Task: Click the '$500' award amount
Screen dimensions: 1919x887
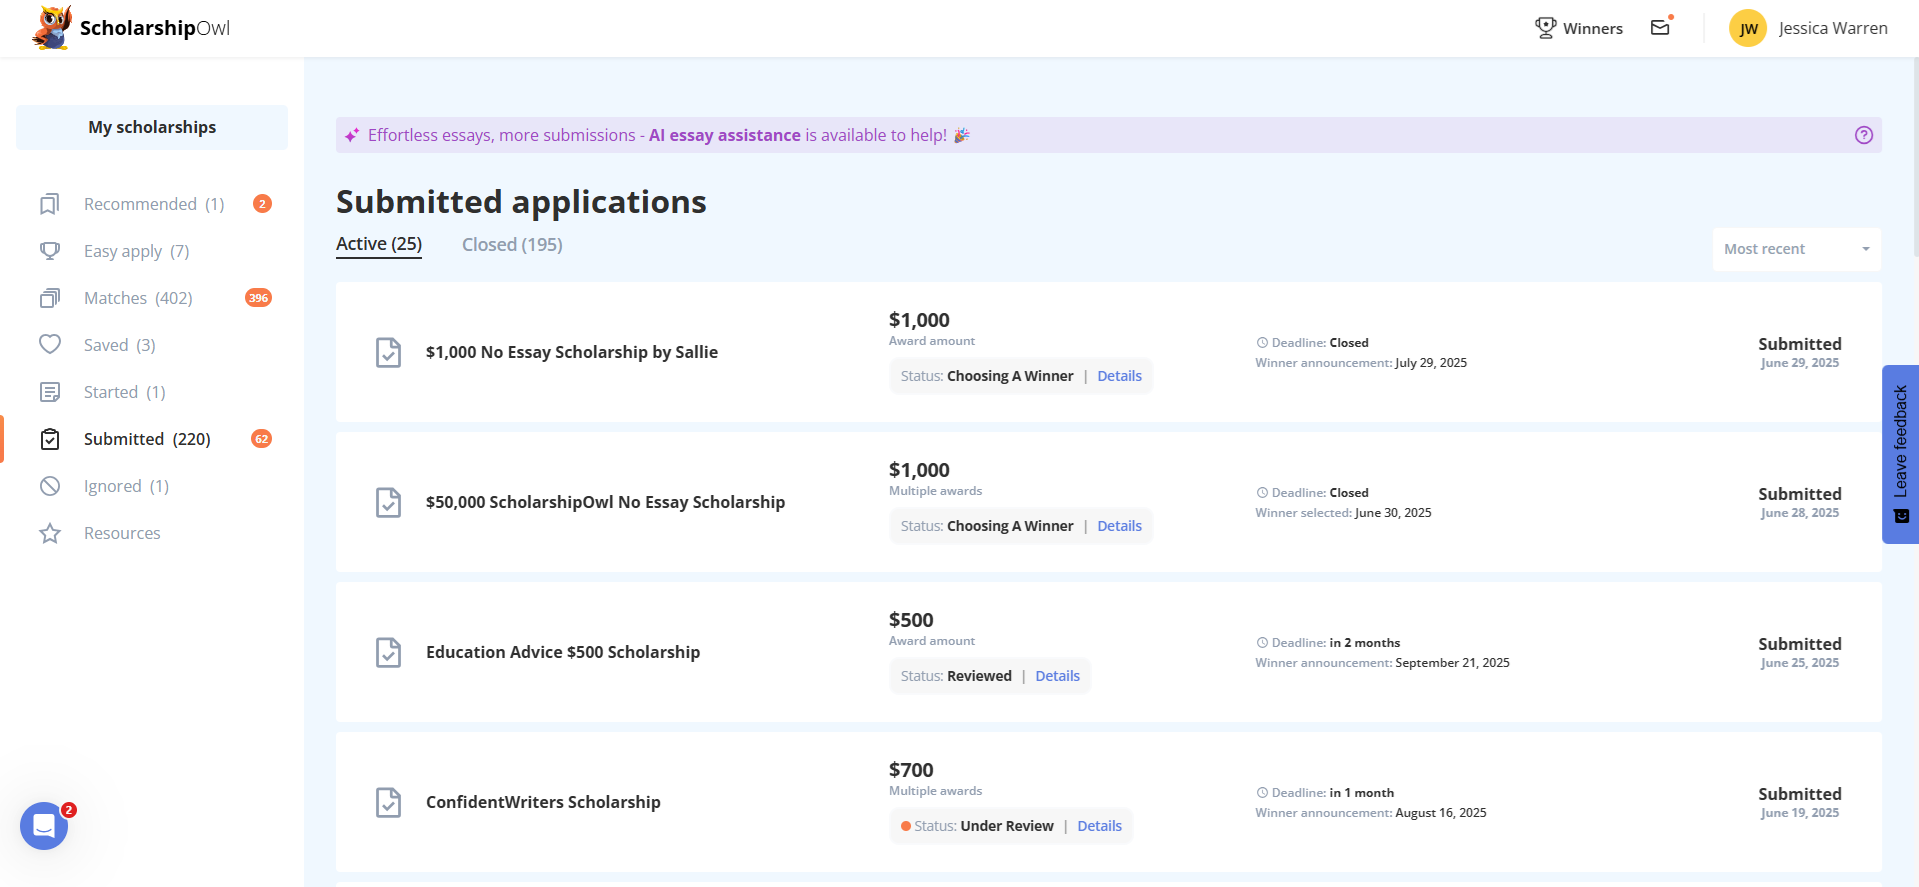Action: click(x=911, y=620)
